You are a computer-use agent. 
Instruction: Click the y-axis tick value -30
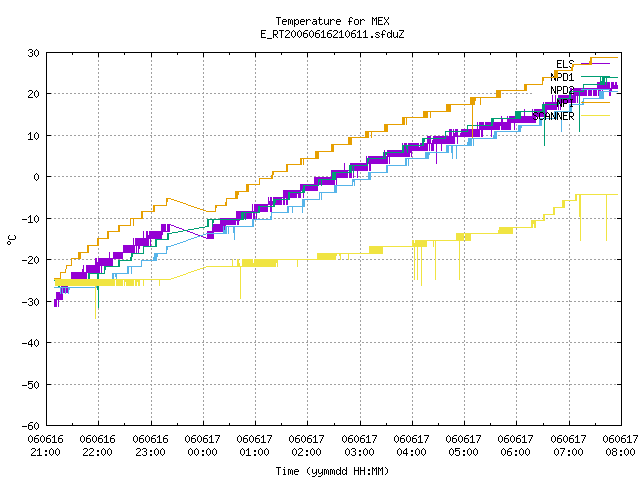tap(30, 302)
